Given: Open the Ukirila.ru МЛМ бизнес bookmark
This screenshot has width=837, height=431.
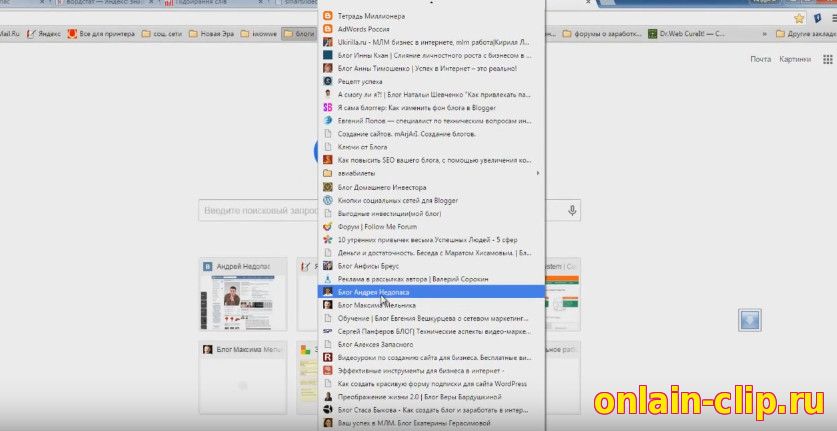Looking at the screenshot, I should [431, 42].
